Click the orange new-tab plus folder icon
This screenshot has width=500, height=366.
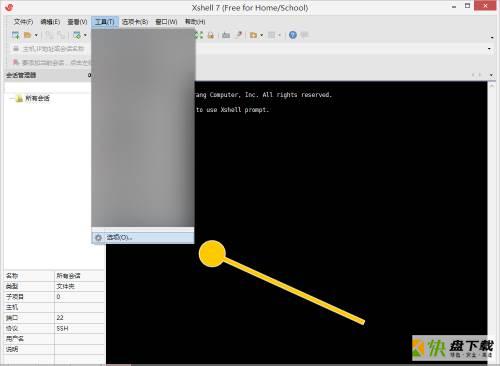coord(253,35)
